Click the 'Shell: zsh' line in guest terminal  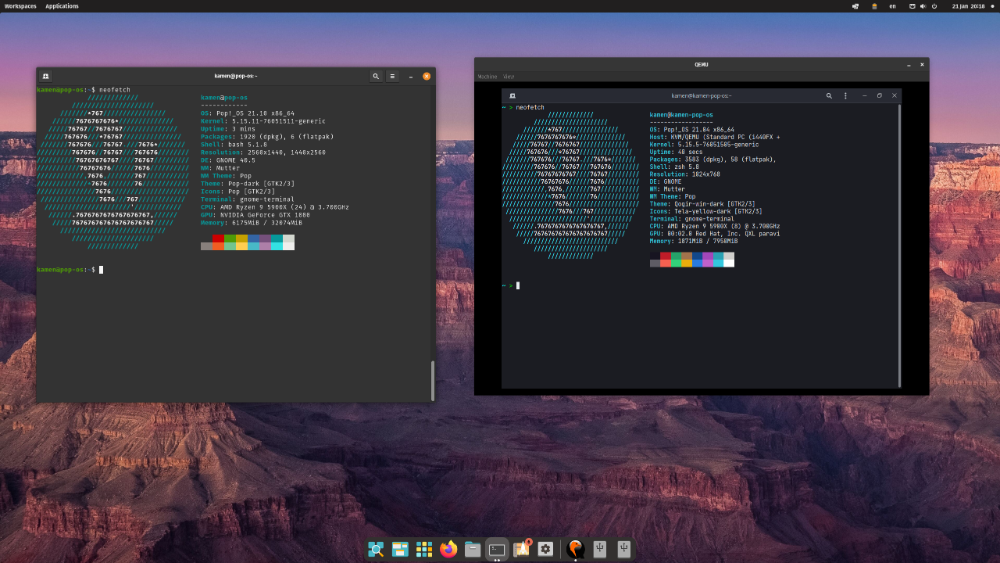[674, 167]
